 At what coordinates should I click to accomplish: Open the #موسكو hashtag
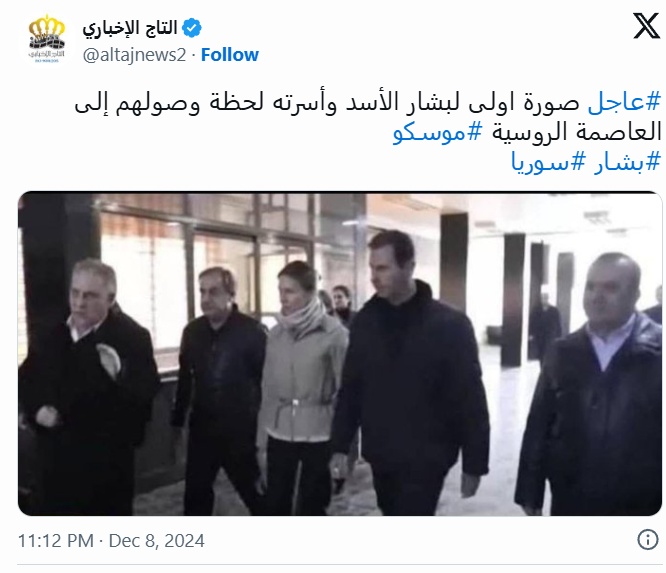tap(437, 133)
